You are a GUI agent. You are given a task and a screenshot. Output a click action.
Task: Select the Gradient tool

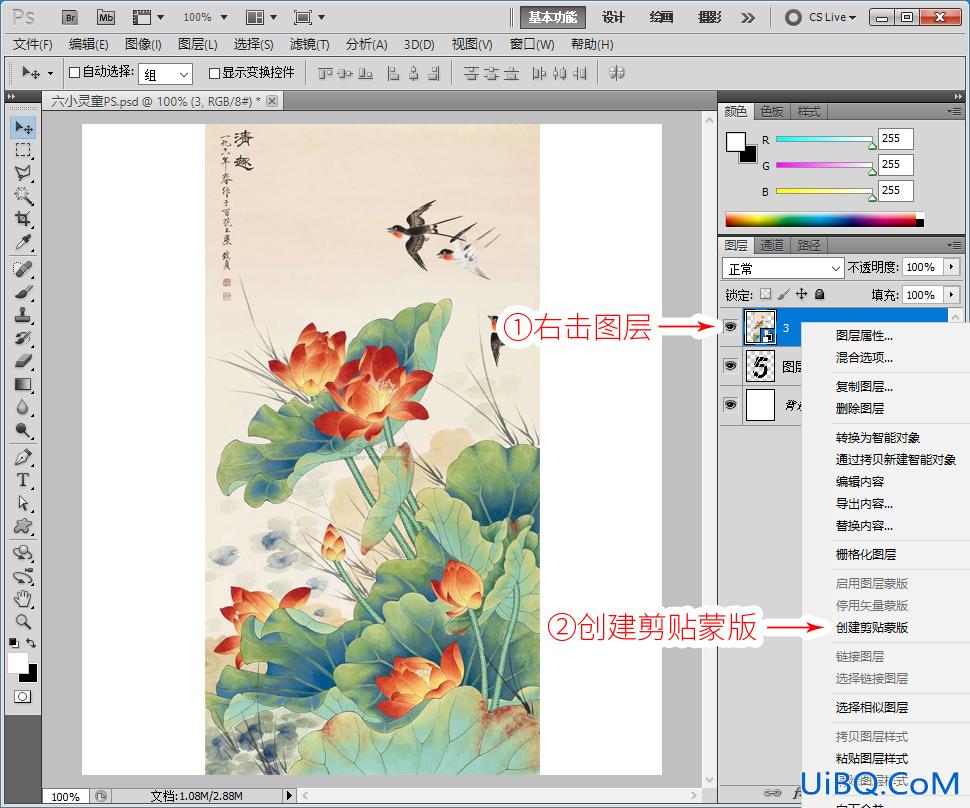pyautogui.click(x=24, y=384)
